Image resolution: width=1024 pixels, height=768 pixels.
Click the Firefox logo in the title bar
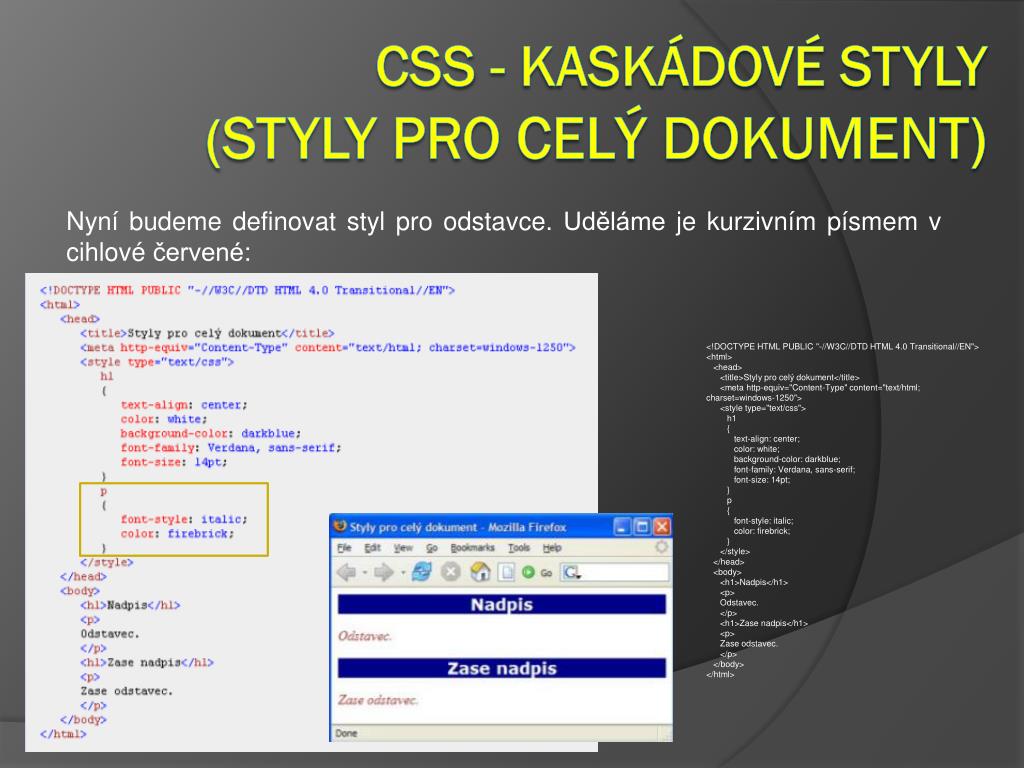[x=339, y=526]
